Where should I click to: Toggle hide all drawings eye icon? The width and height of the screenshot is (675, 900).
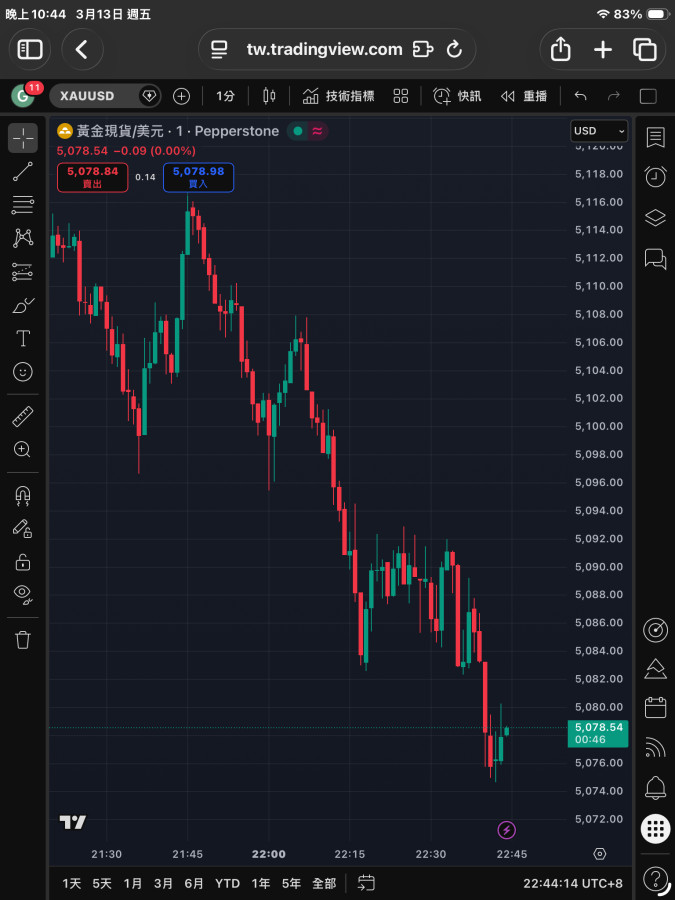[23, 595]
